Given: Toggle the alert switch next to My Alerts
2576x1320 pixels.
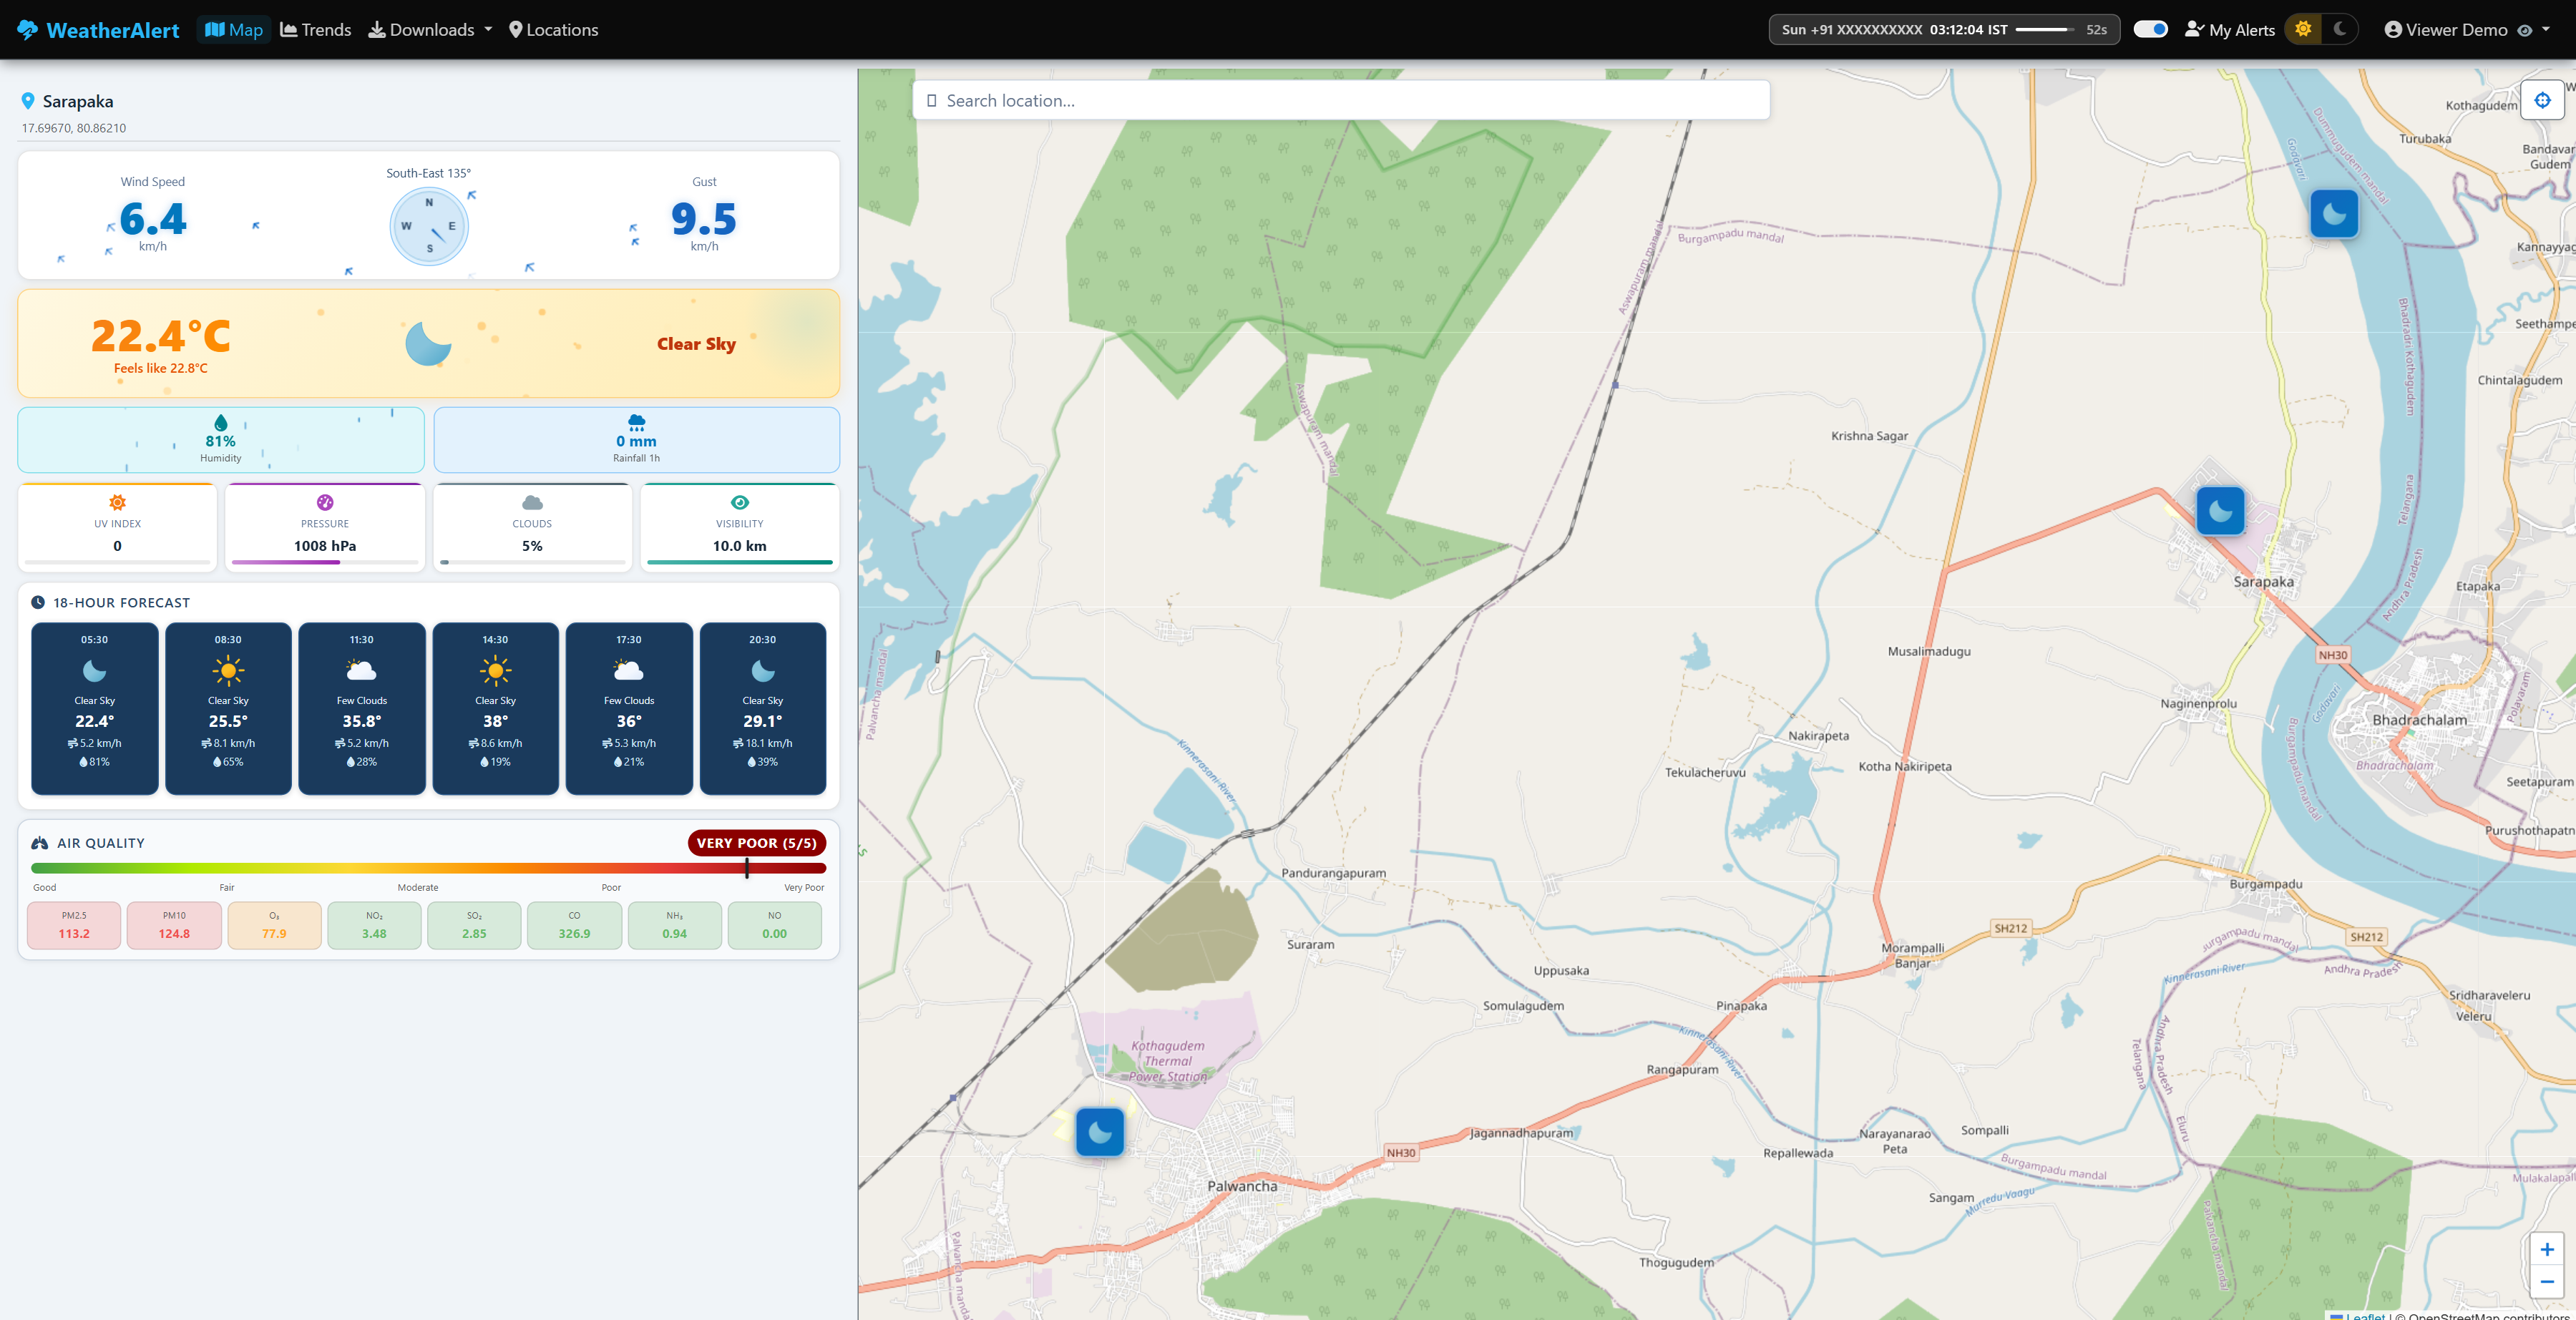Looking at the screenshot, I should point(2151,29).
